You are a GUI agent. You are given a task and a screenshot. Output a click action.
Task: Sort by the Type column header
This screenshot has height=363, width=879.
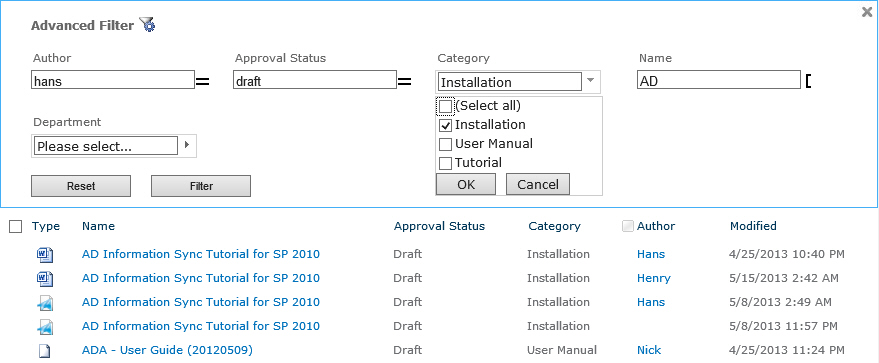coord(46,226)
